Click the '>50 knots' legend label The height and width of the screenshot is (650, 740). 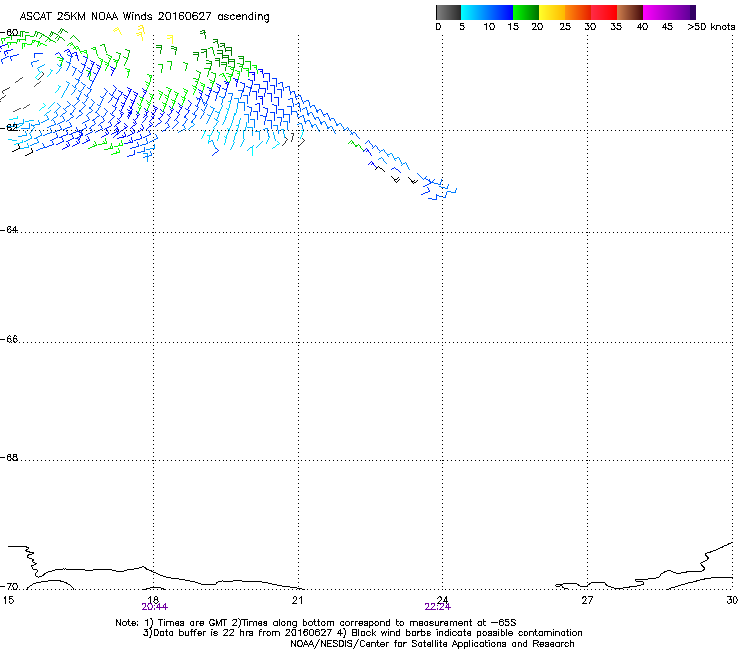click(711, 27)
